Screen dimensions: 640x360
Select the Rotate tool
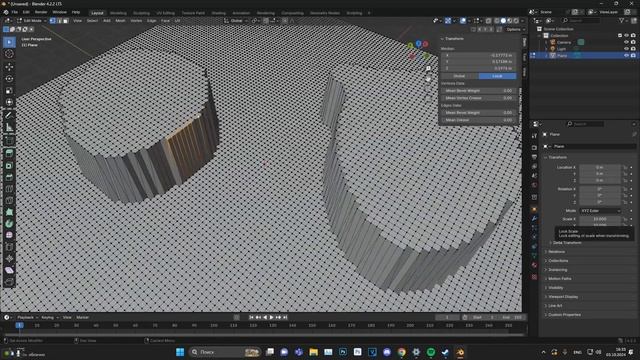(x=9, y=78)
